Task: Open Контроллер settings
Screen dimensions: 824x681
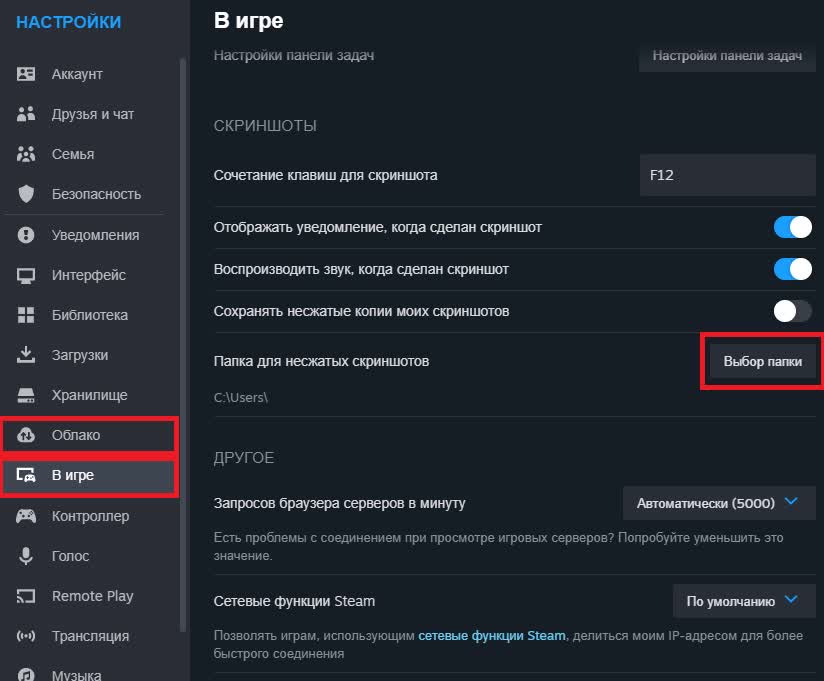Action: pos(89,516)
